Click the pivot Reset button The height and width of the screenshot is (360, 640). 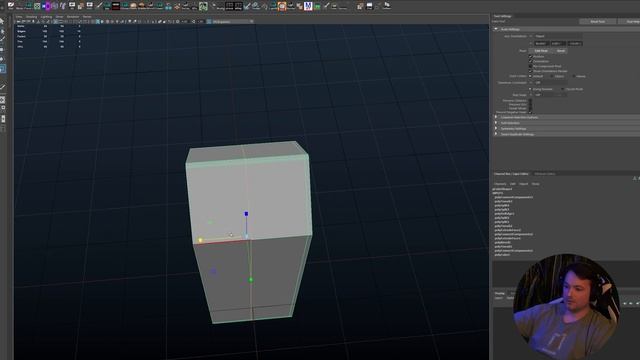[x=560, y=51]
